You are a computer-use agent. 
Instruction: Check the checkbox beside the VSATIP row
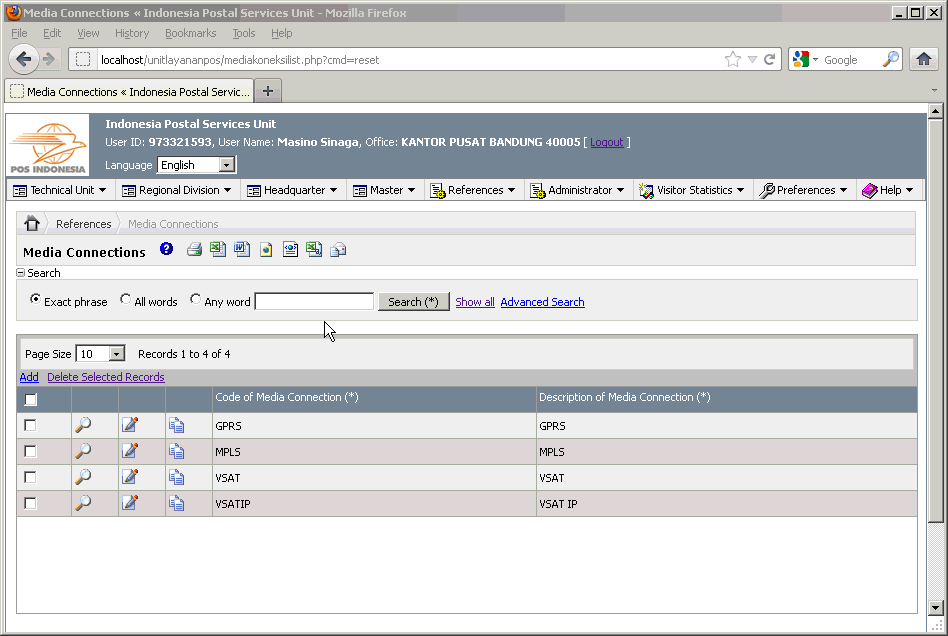tap(30, 503)
